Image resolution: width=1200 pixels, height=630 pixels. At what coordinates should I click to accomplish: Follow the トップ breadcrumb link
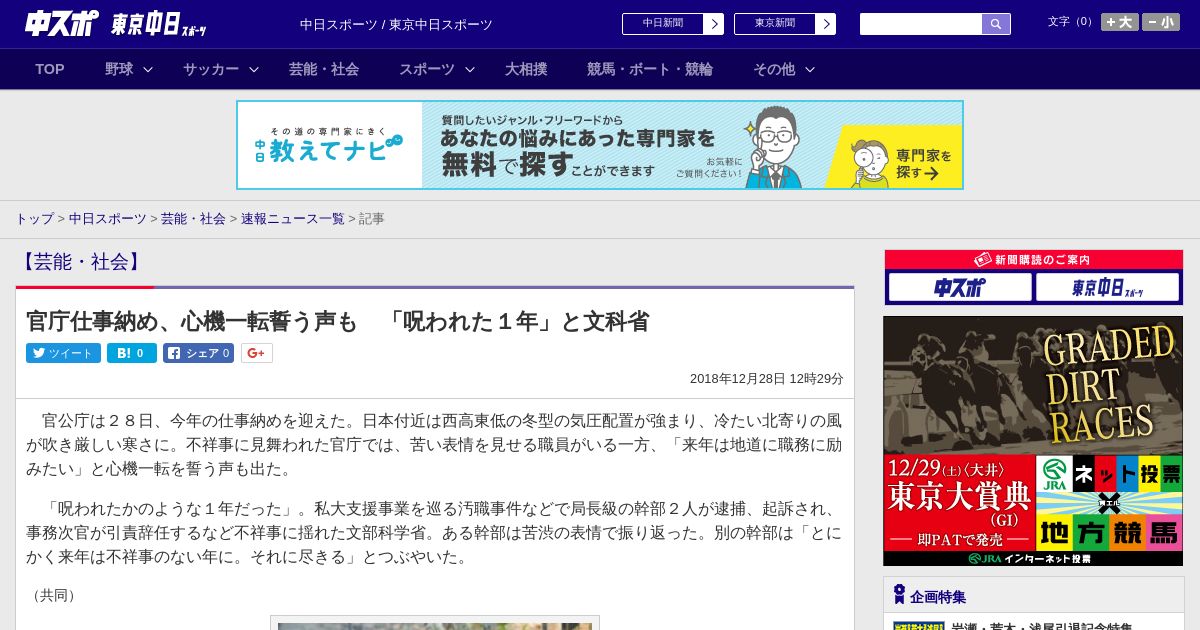(x=34, y=218)
